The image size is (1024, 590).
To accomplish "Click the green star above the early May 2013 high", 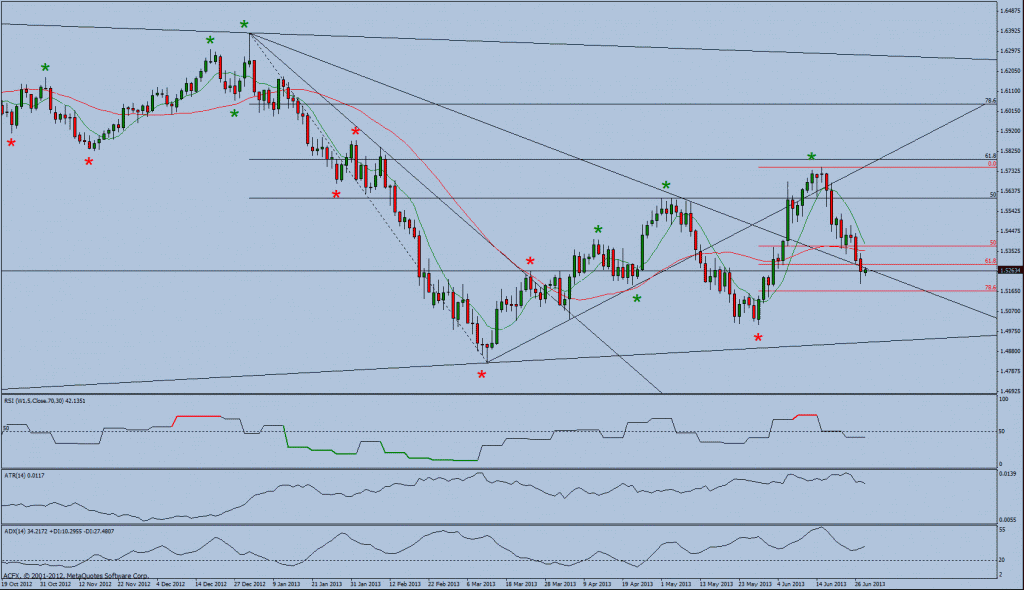I will pyautogui.click(x=665, y=186).
